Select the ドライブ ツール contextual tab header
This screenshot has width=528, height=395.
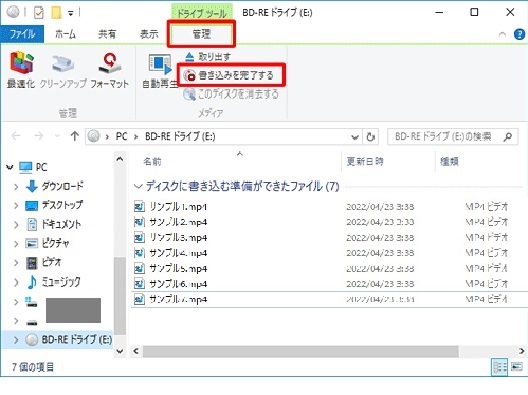pos(202,13)
